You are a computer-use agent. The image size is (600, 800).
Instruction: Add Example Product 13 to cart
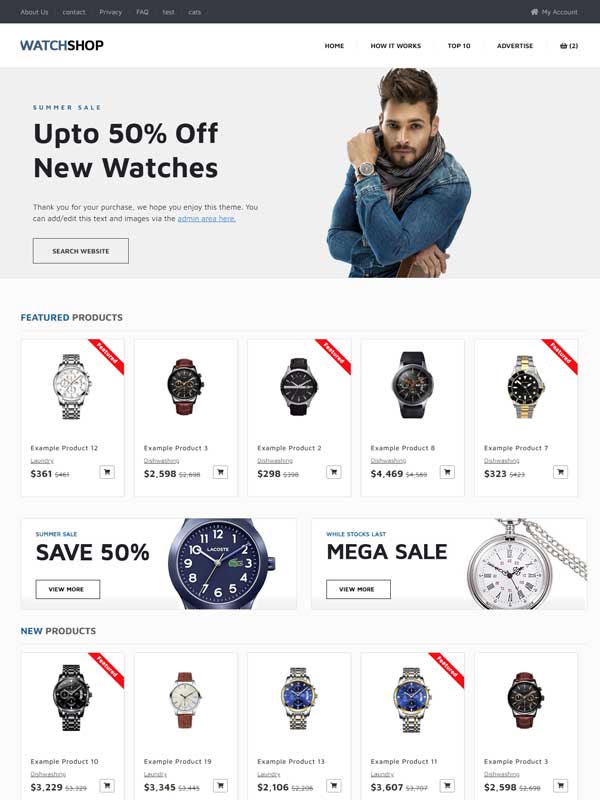[334, 786]
